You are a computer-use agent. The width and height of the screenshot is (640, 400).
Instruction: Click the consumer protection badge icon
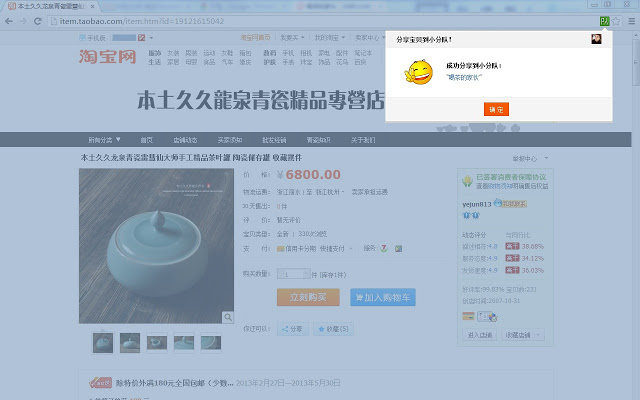pyautogui.click(x=467, y=181)
